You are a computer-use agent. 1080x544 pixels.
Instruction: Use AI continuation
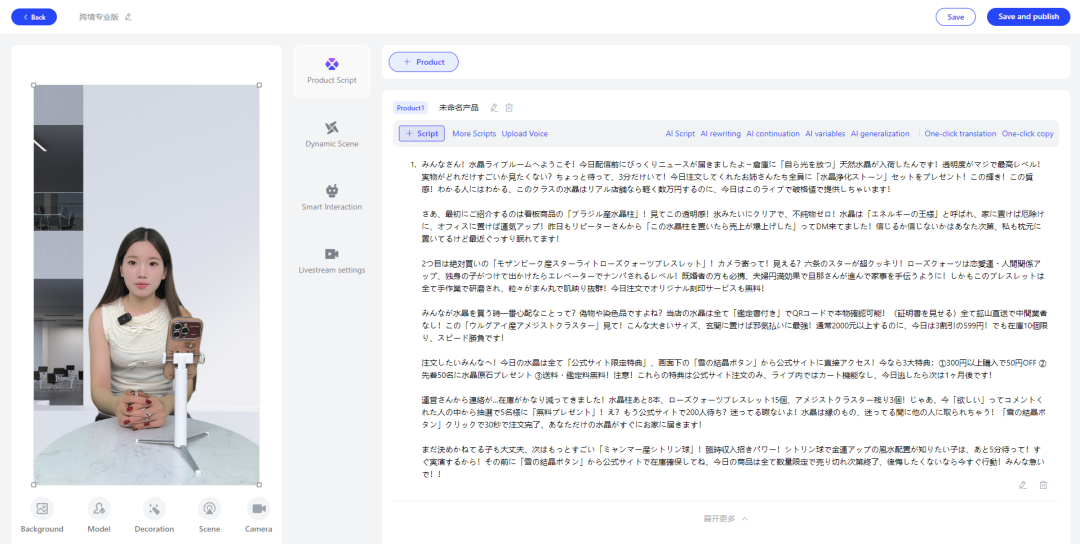click(x=773, y=134)
